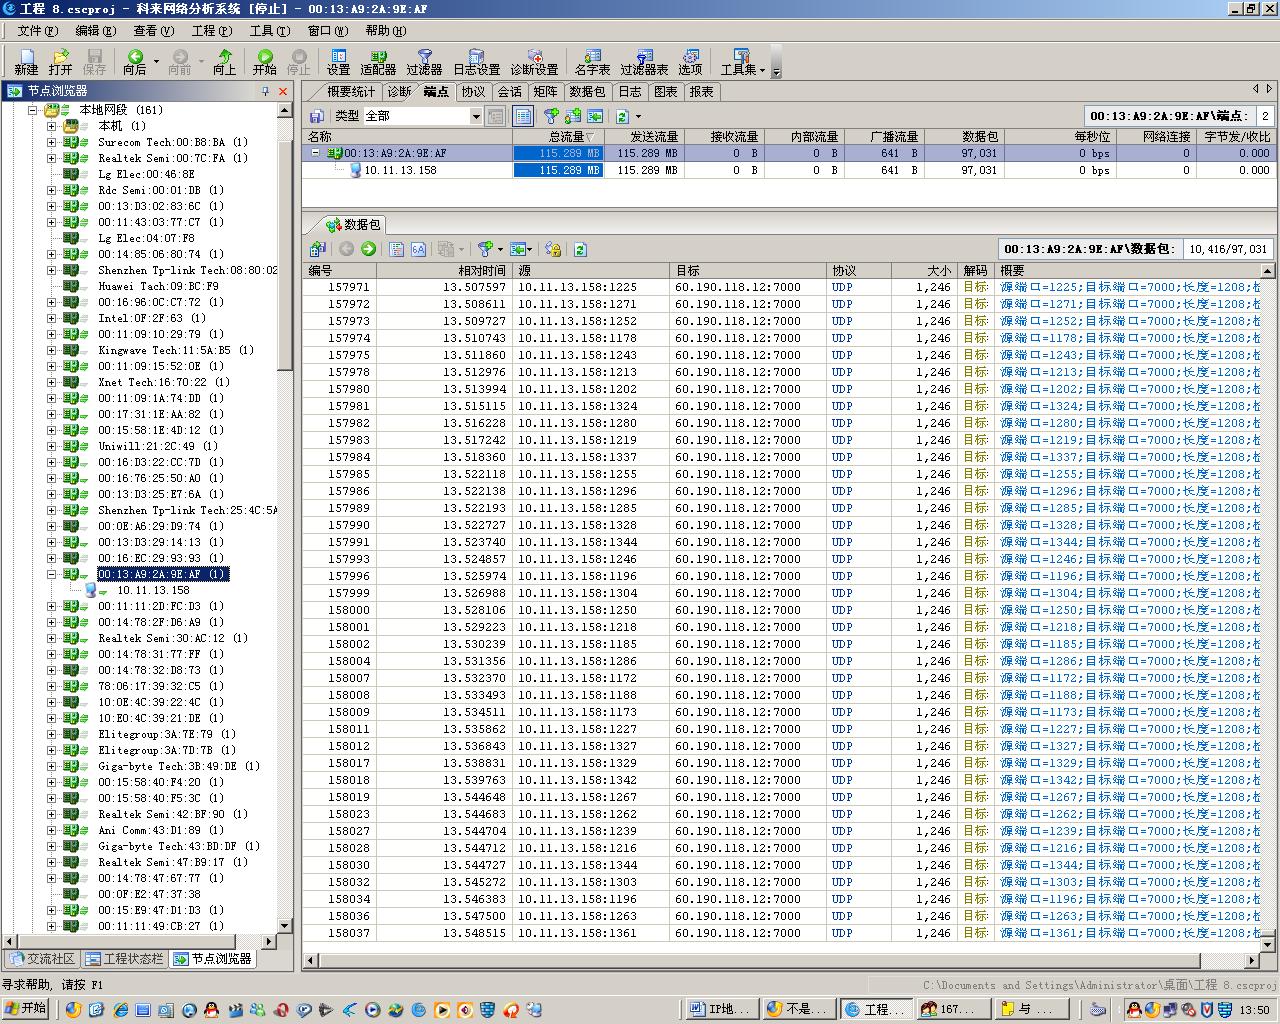This screenshot has width=1280, height=1024.
Task: Open the 工具(T) menu
Action: [x=269, y=31]
